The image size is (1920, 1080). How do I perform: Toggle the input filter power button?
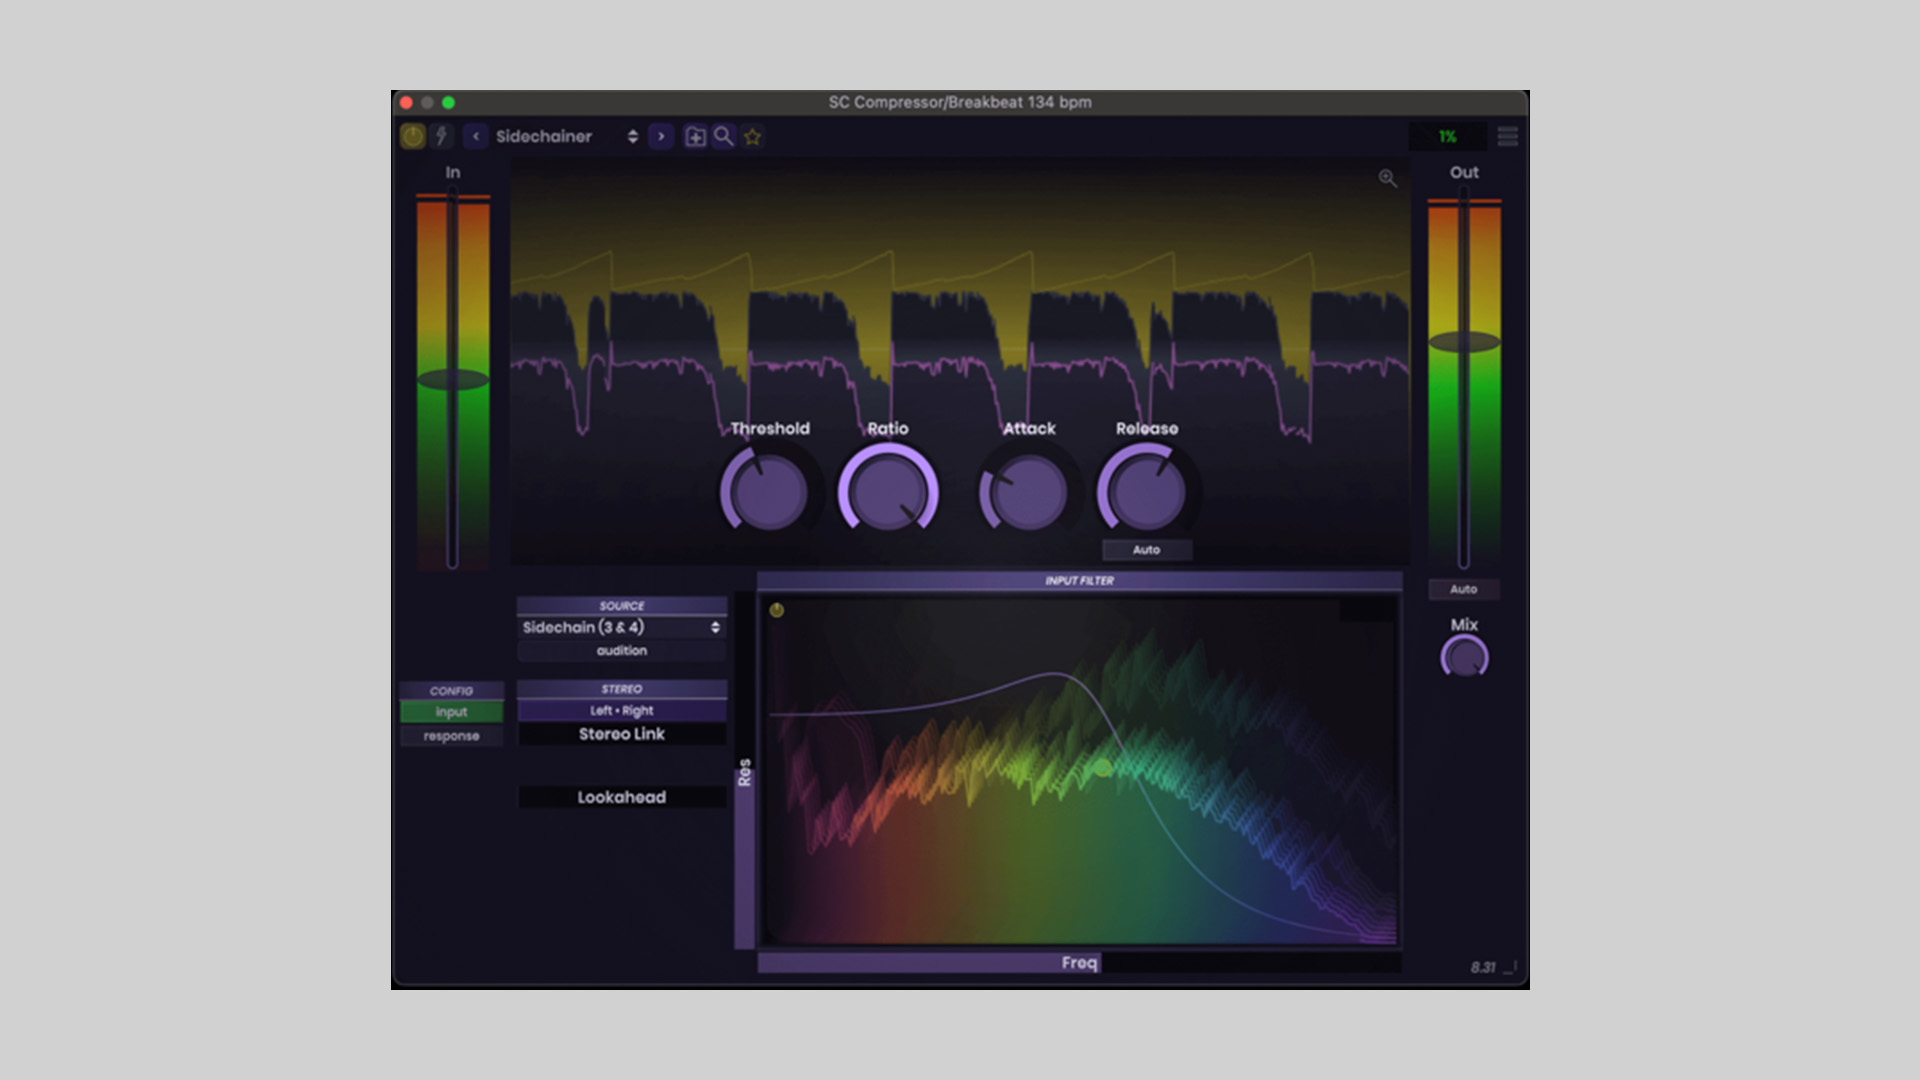(776, 610)
